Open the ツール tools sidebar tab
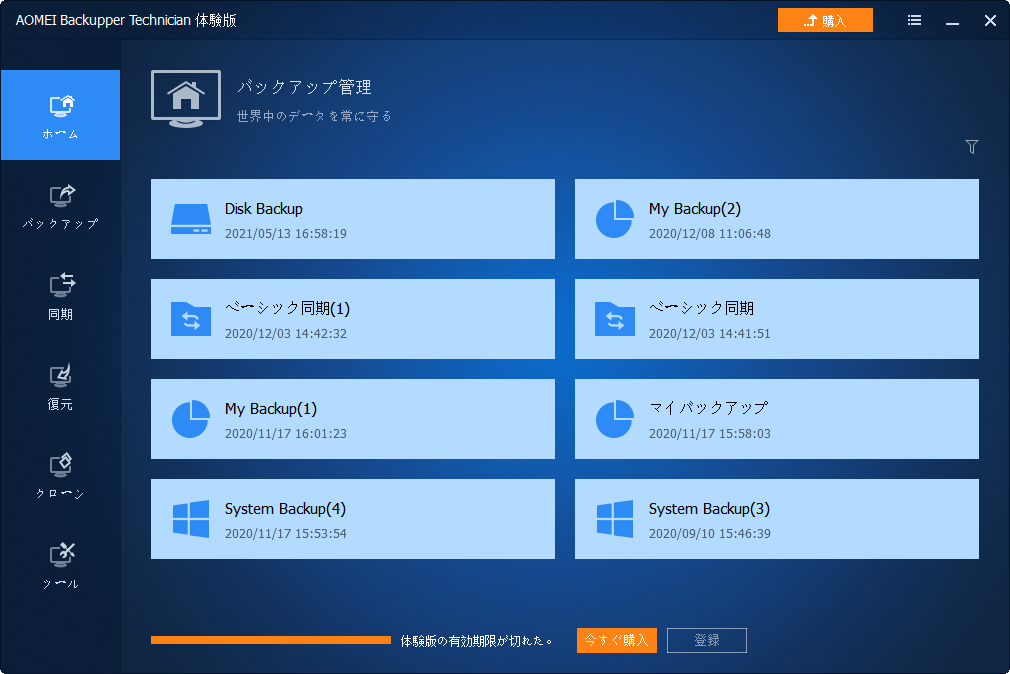 tap(61, 566)
